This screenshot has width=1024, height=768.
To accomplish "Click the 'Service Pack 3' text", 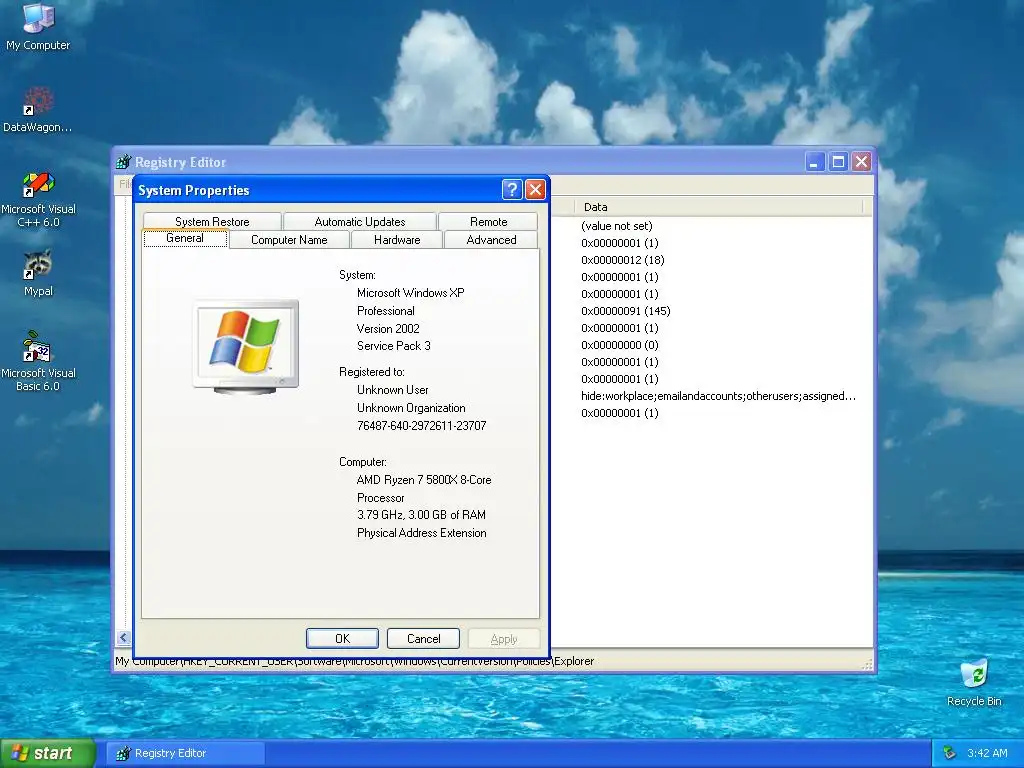I will click(x=394, y=346).
